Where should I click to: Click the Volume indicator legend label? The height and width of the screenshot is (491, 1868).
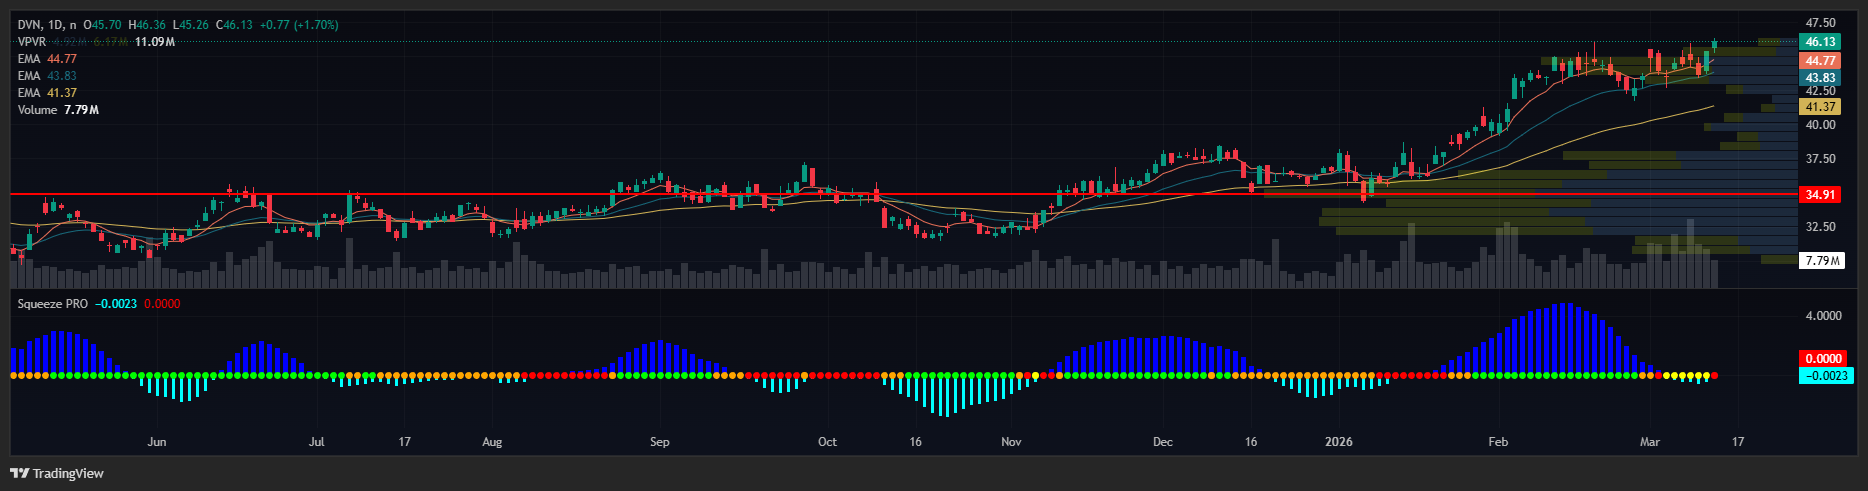coord(38,110)
